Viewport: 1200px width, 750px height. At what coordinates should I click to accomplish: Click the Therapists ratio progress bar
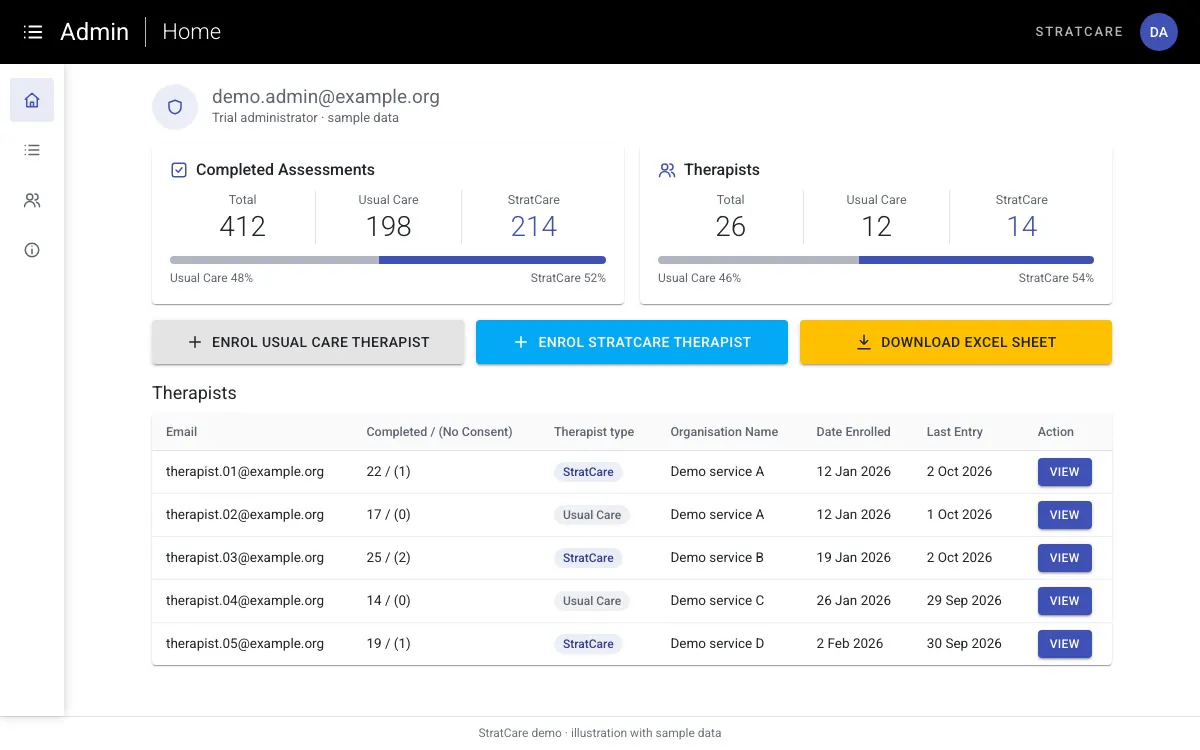coord(876,260)
